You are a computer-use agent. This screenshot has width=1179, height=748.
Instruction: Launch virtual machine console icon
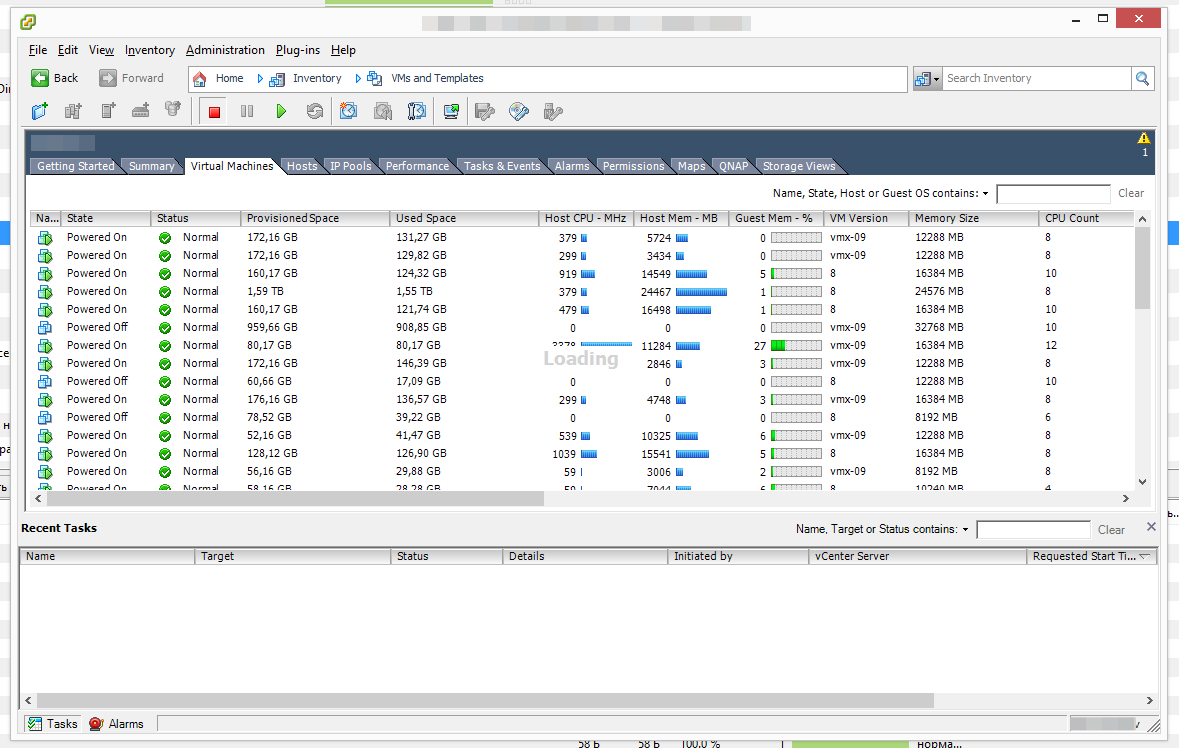(451, 111)
